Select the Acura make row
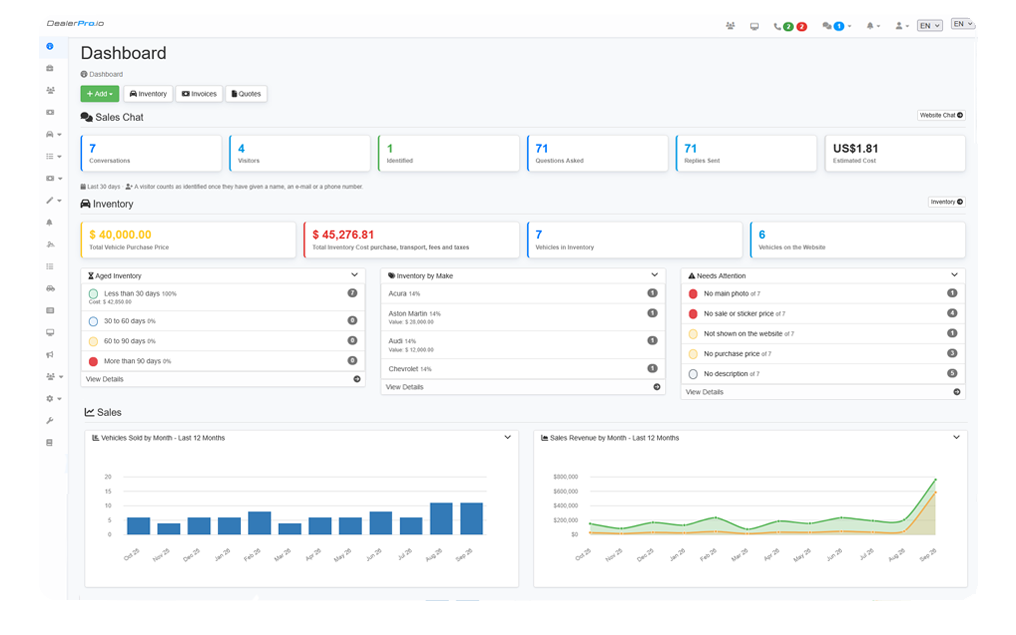The height and width of the screenshot is (635, 1016). click(x=523, y=294)
